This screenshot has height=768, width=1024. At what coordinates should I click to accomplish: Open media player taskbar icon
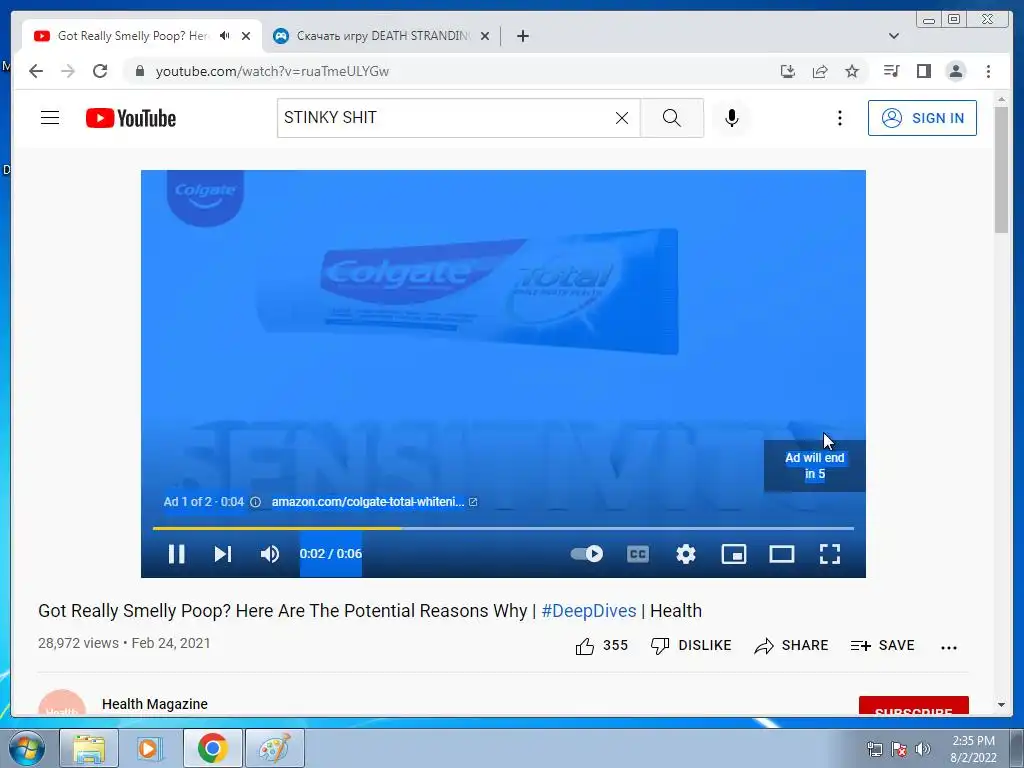(150, 748)
